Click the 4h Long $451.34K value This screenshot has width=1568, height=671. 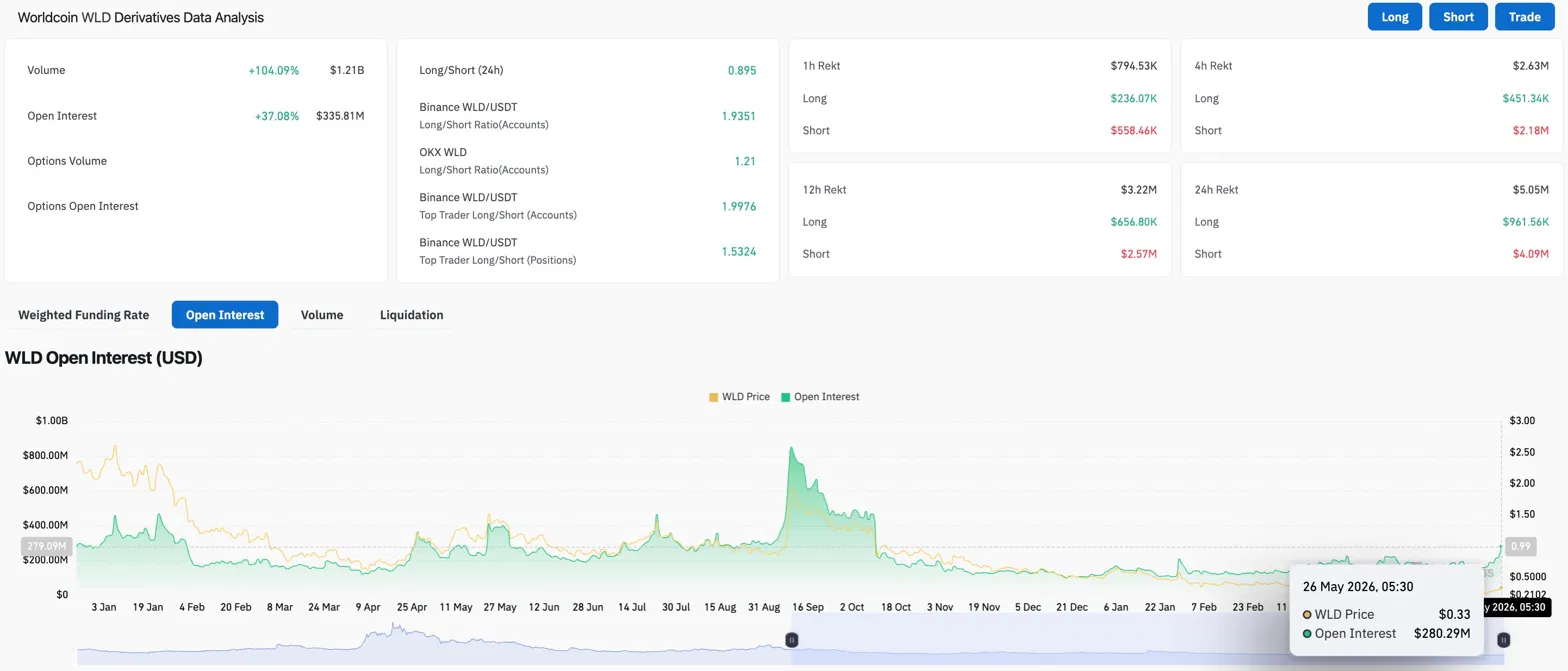pyautogui.click(x=1526, y=99)
